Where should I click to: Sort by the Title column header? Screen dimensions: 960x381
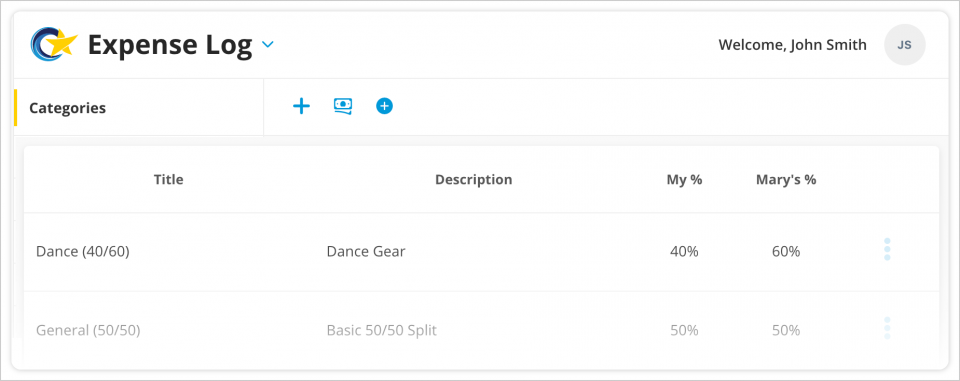point(168,179)
